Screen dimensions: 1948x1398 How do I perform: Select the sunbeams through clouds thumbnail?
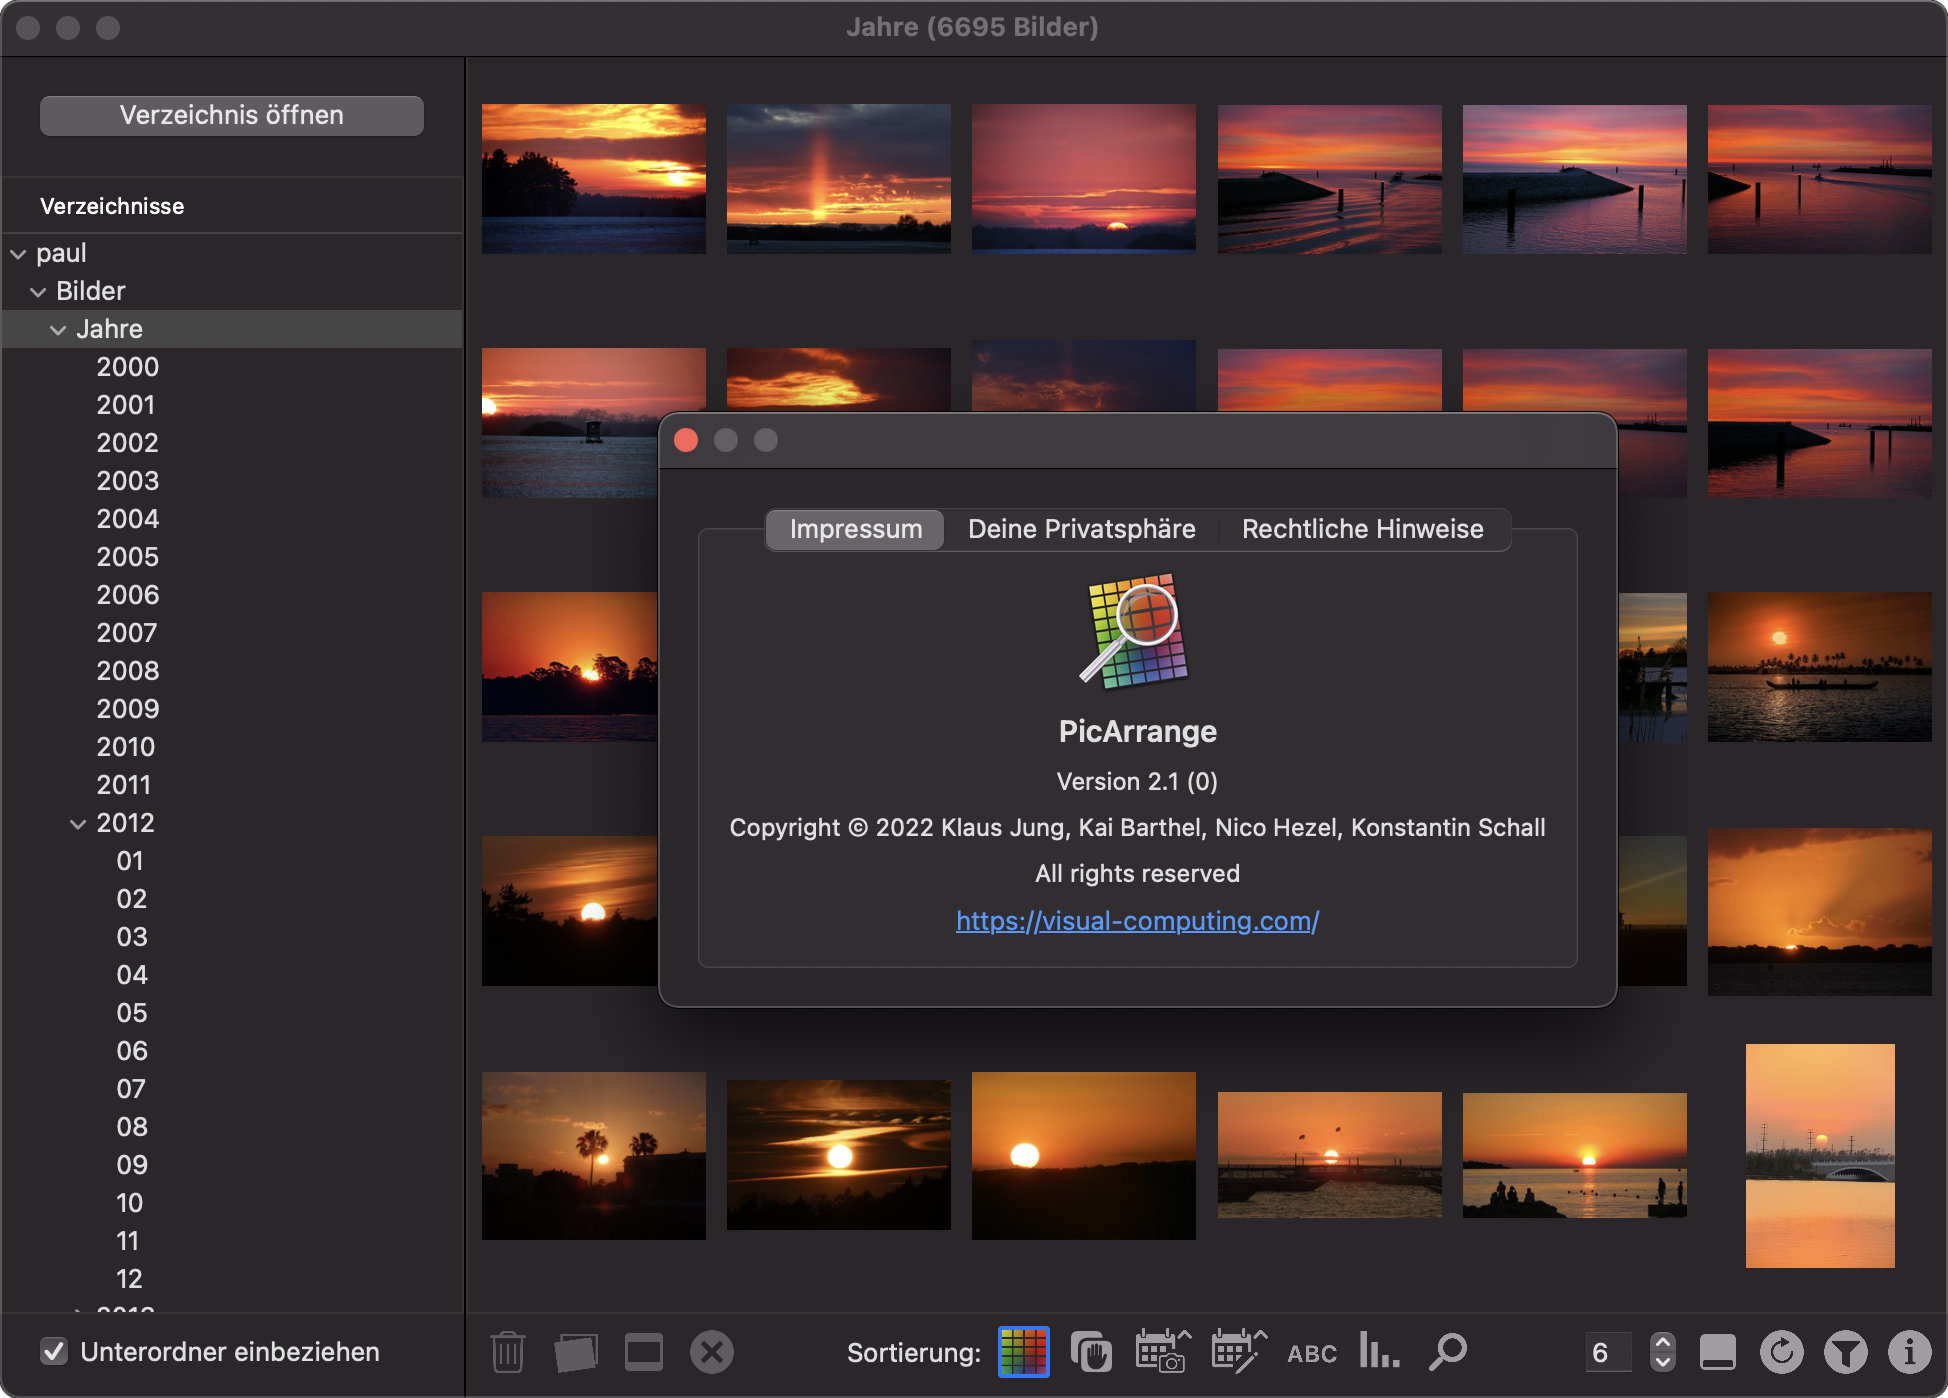pyautogui.click(x=1820, y=911)
